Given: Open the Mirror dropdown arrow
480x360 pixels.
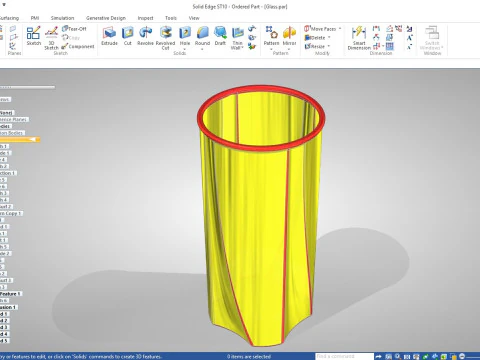Looking at the screenshot, I should click(289, 49).
